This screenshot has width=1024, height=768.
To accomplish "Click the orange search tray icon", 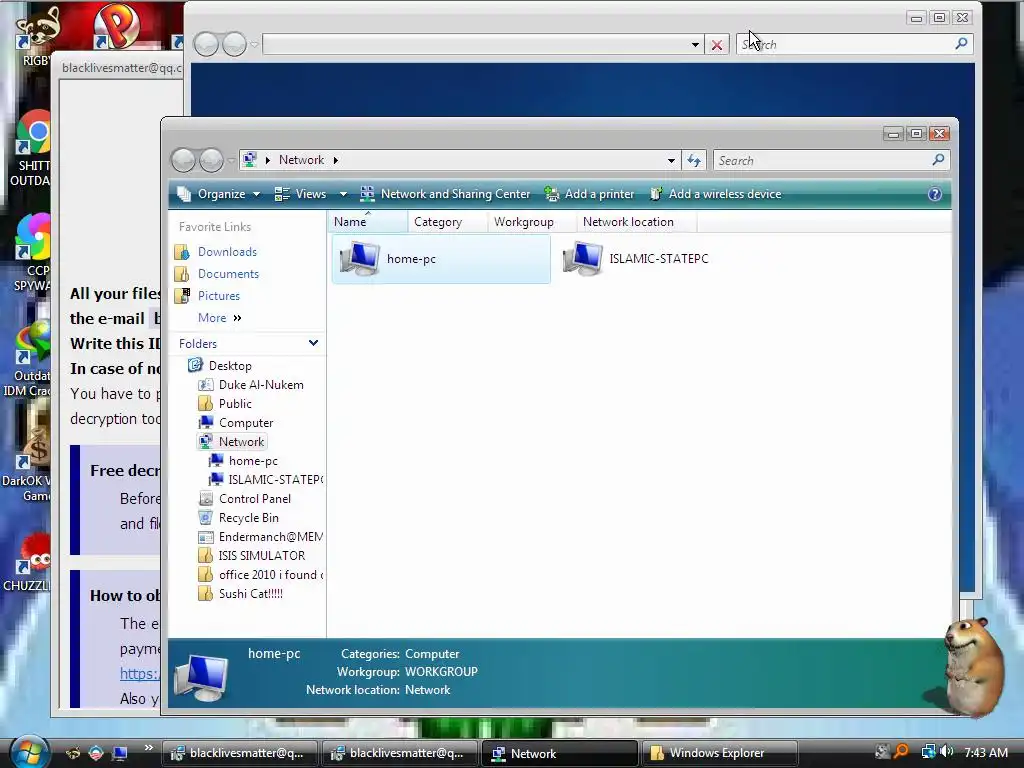I will [x=902, y=752].
